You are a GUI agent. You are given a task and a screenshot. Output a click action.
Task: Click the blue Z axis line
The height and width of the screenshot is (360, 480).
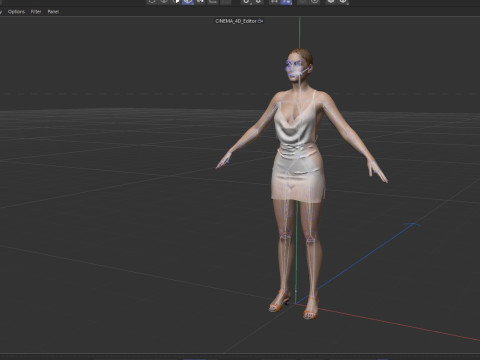click(357, 263)
